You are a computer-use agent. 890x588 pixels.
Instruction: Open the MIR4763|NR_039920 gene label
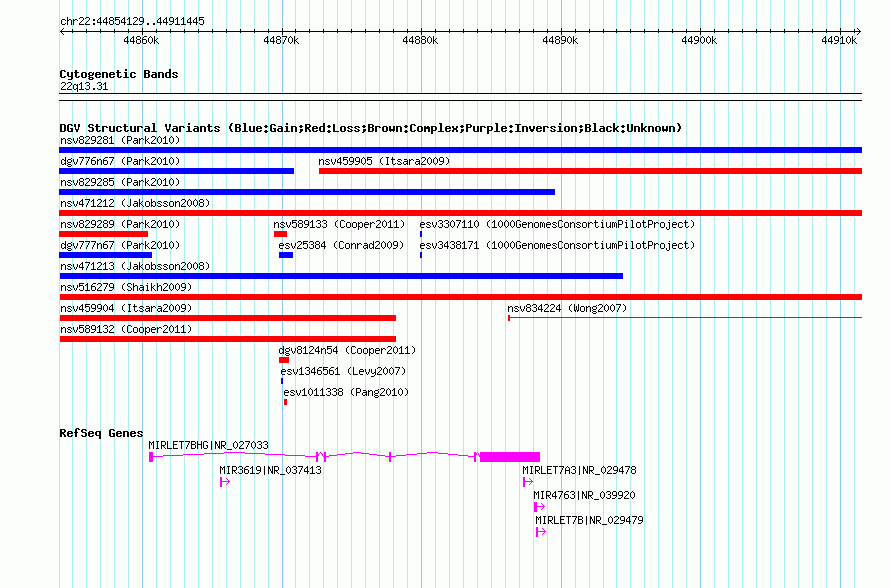pyautogui.click(x=584, y=495)
